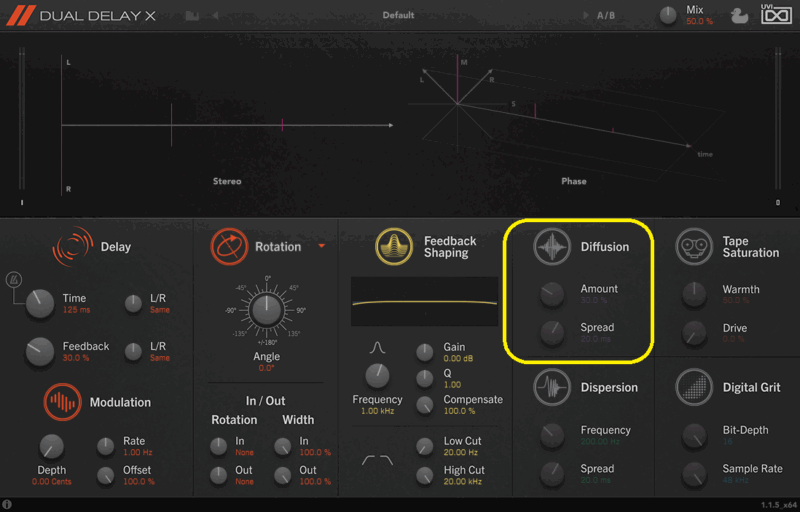Click the Dispersion Frequency knob
800x512 pixels.
(x=552, y=436)
